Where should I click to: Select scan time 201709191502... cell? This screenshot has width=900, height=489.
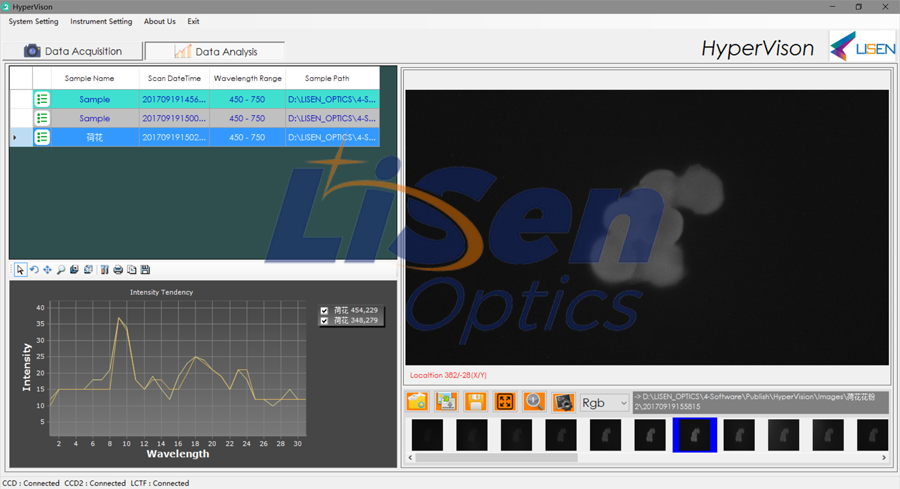pos(174,137)
